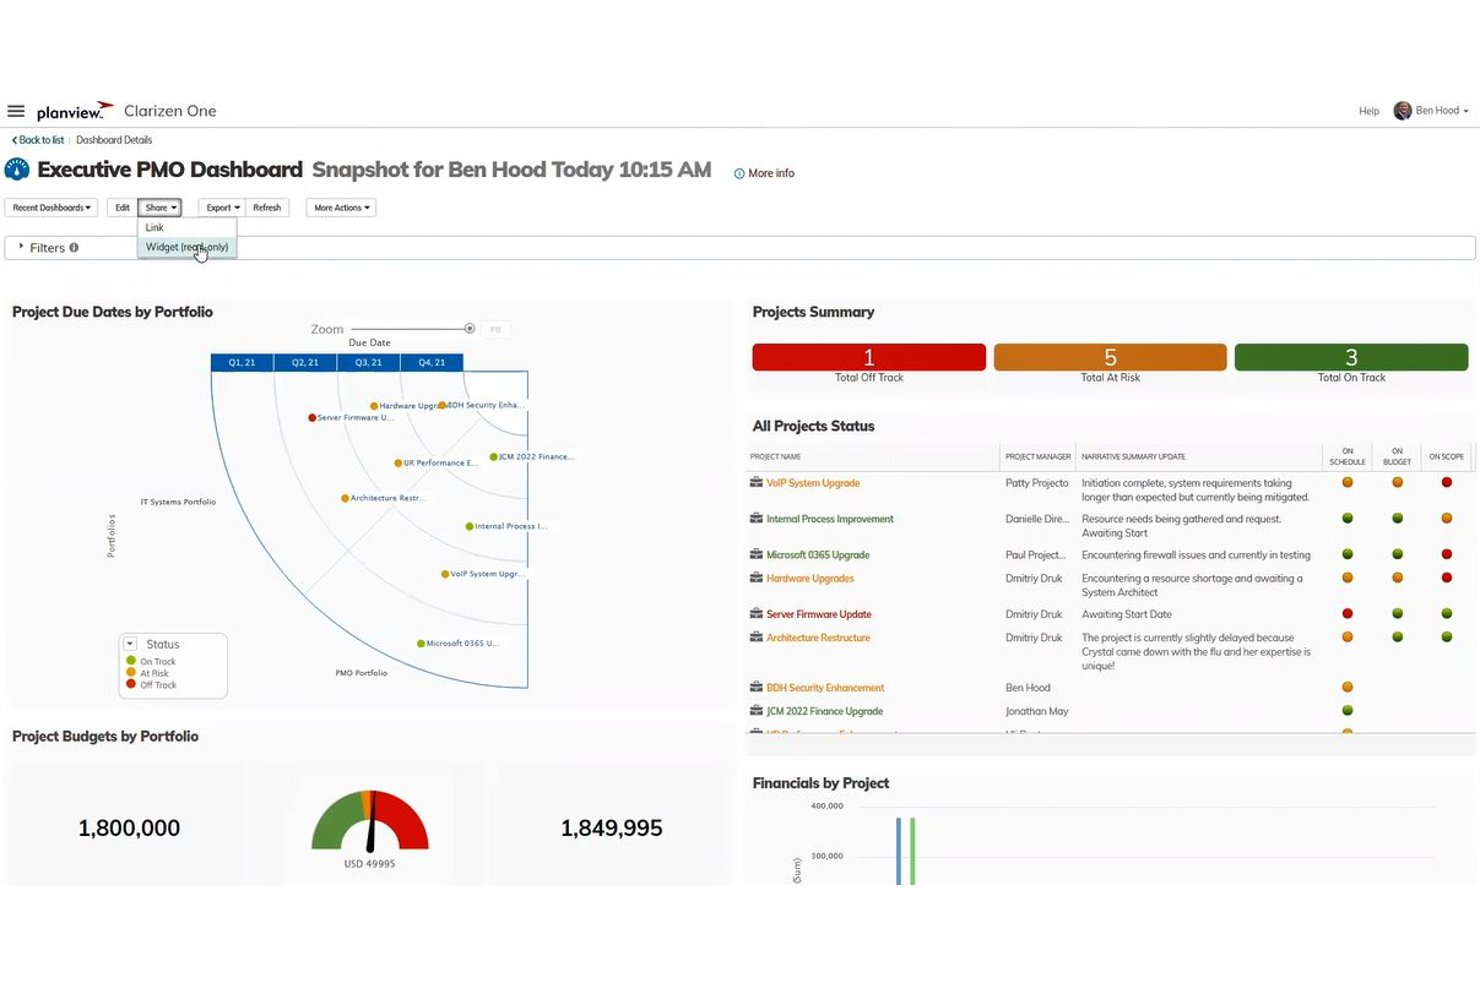Click the VoIP System Upgrade On Schedule indicator
Image resolution: width=1480 pixels, height=987 pixels.
coord(1347,483)
